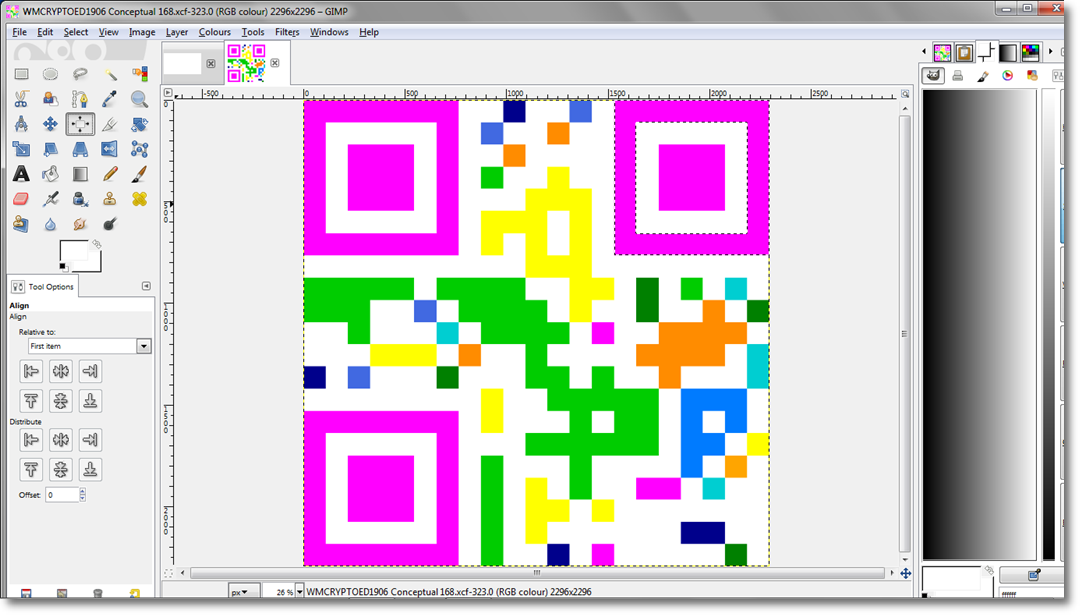Image resolution: width=1080 pixels, height=615 pixels.
Task: Select the Paths tool
Action: click(x=80, y=99)
